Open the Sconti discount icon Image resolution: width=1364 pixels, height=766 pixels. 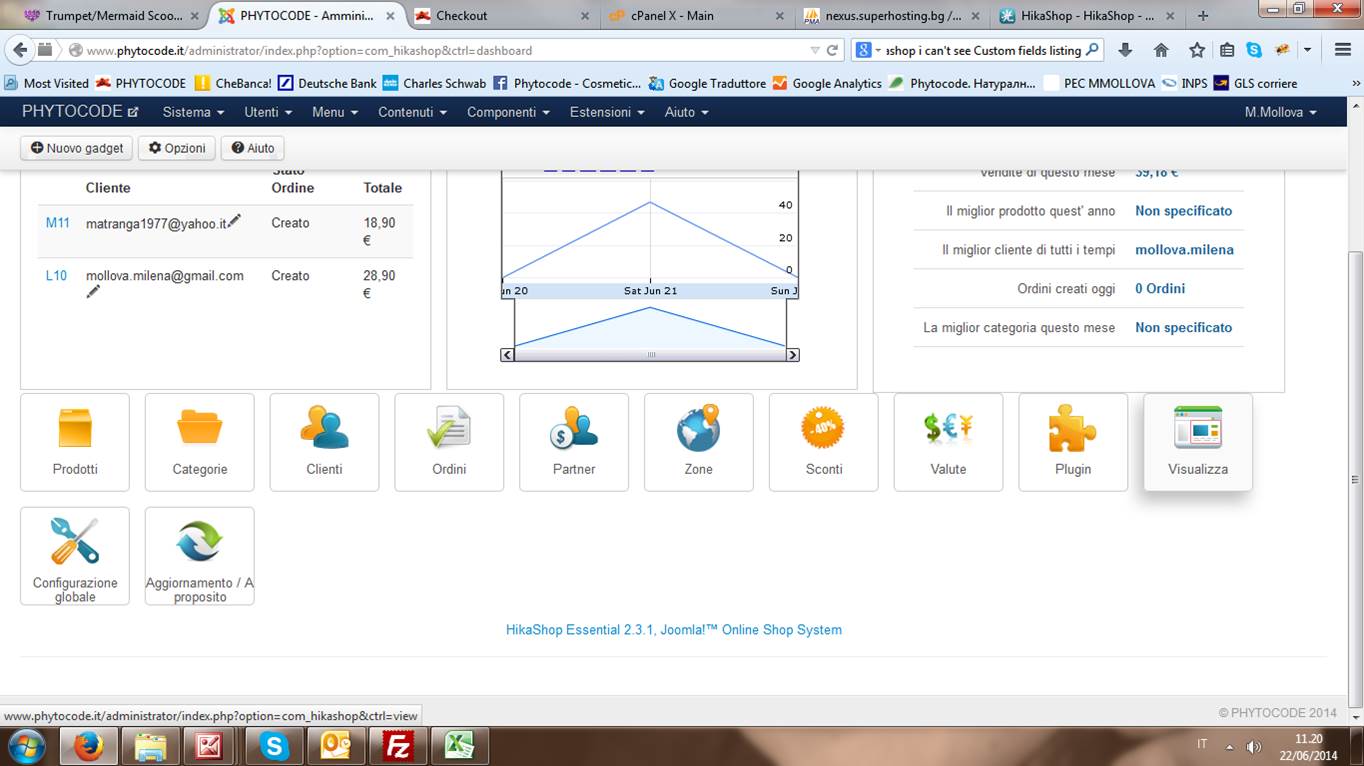click(x=824, y=442)
